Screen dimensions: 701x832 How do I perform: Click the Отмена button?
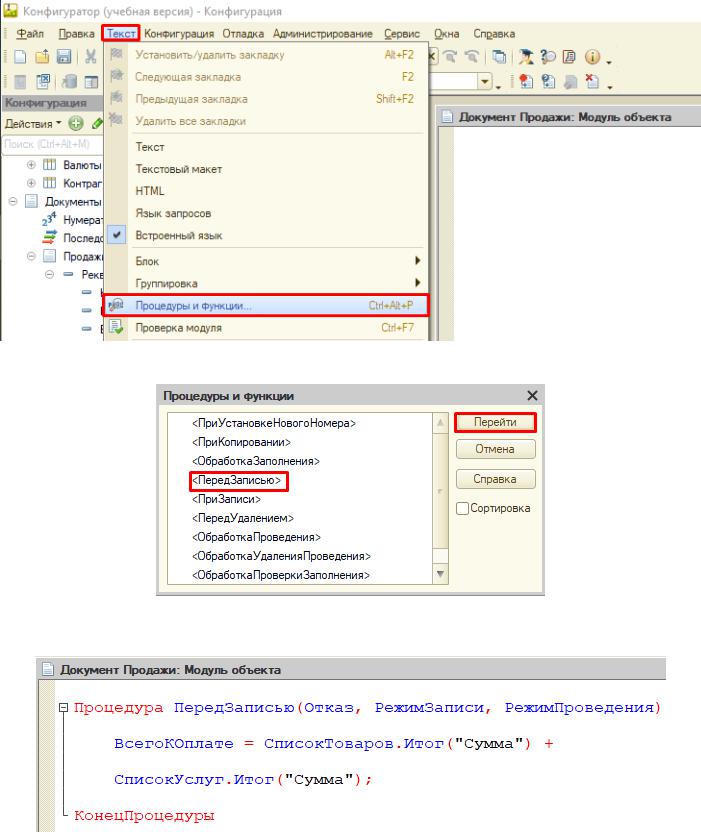(x=495, y=449)
